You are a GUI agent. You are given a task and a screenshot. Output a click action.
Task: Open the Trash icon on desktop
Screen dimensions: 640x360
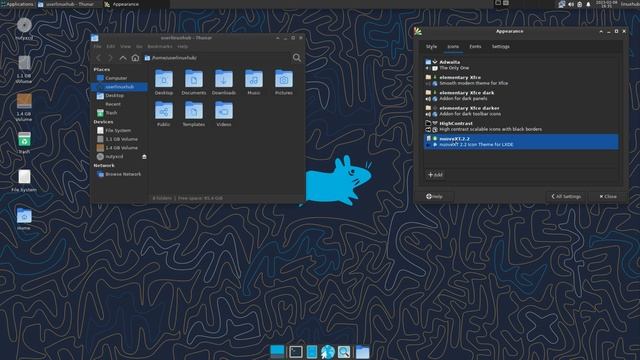24,142
